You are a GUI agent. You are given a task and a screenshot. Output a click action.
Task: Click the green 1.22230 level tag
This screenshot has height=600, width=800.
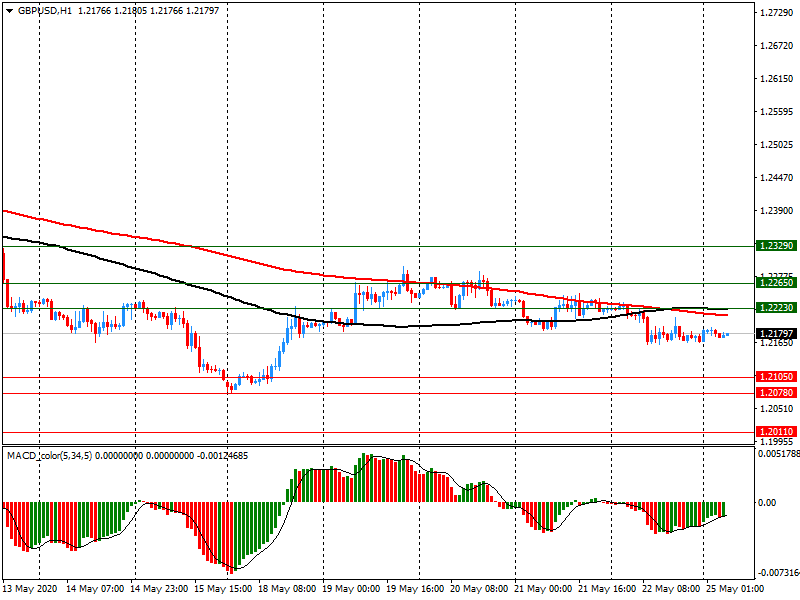776,308
